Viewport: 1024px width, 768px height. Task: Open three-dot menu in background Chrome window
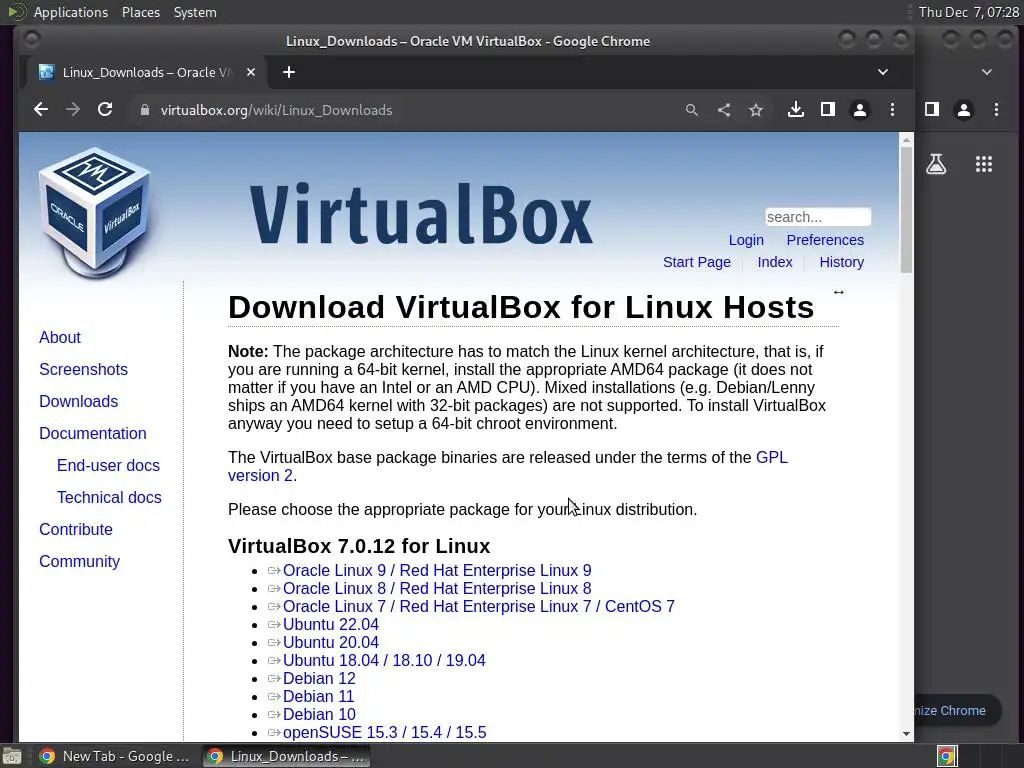pos(996,110)
